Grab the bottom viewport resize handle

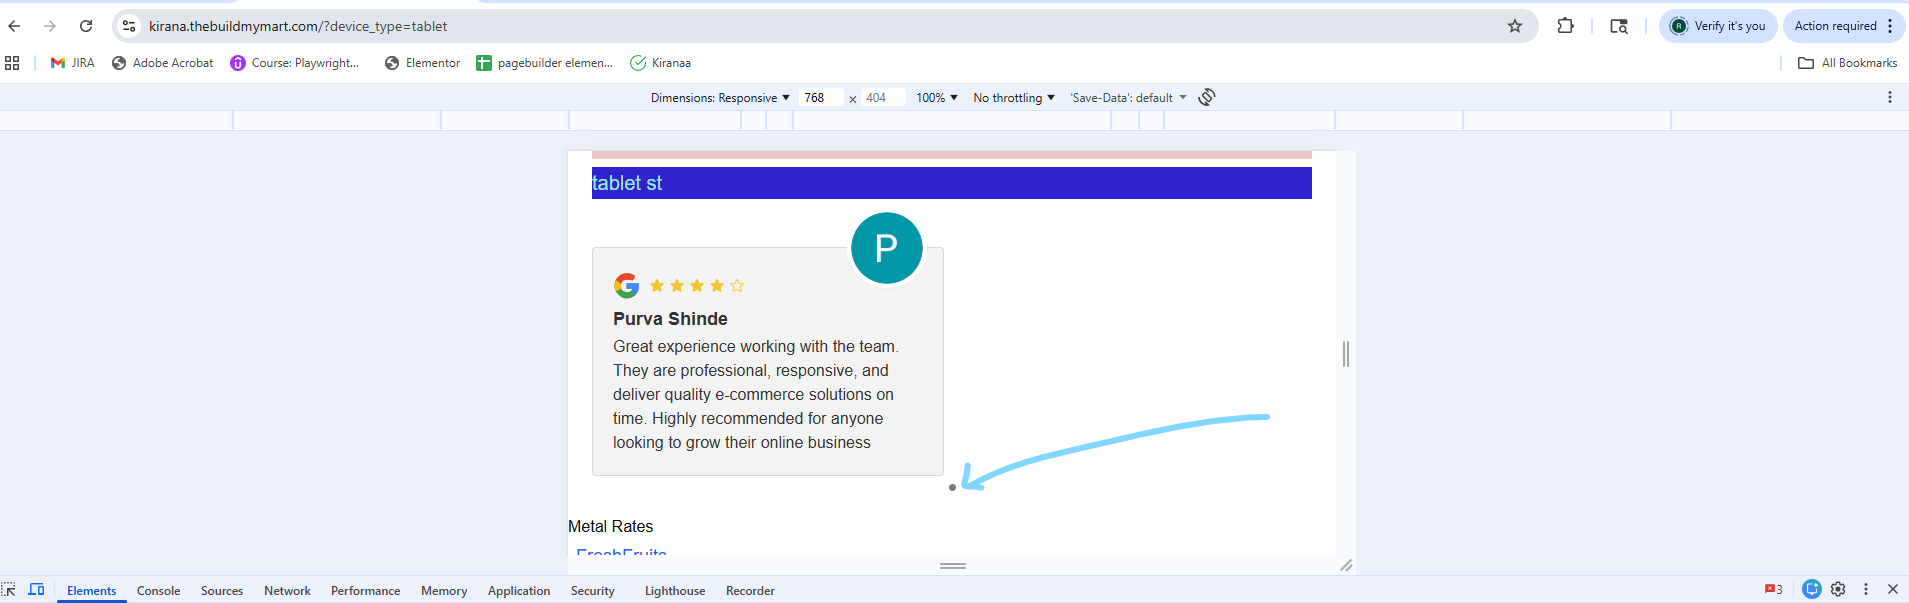[x=953, y=566]
